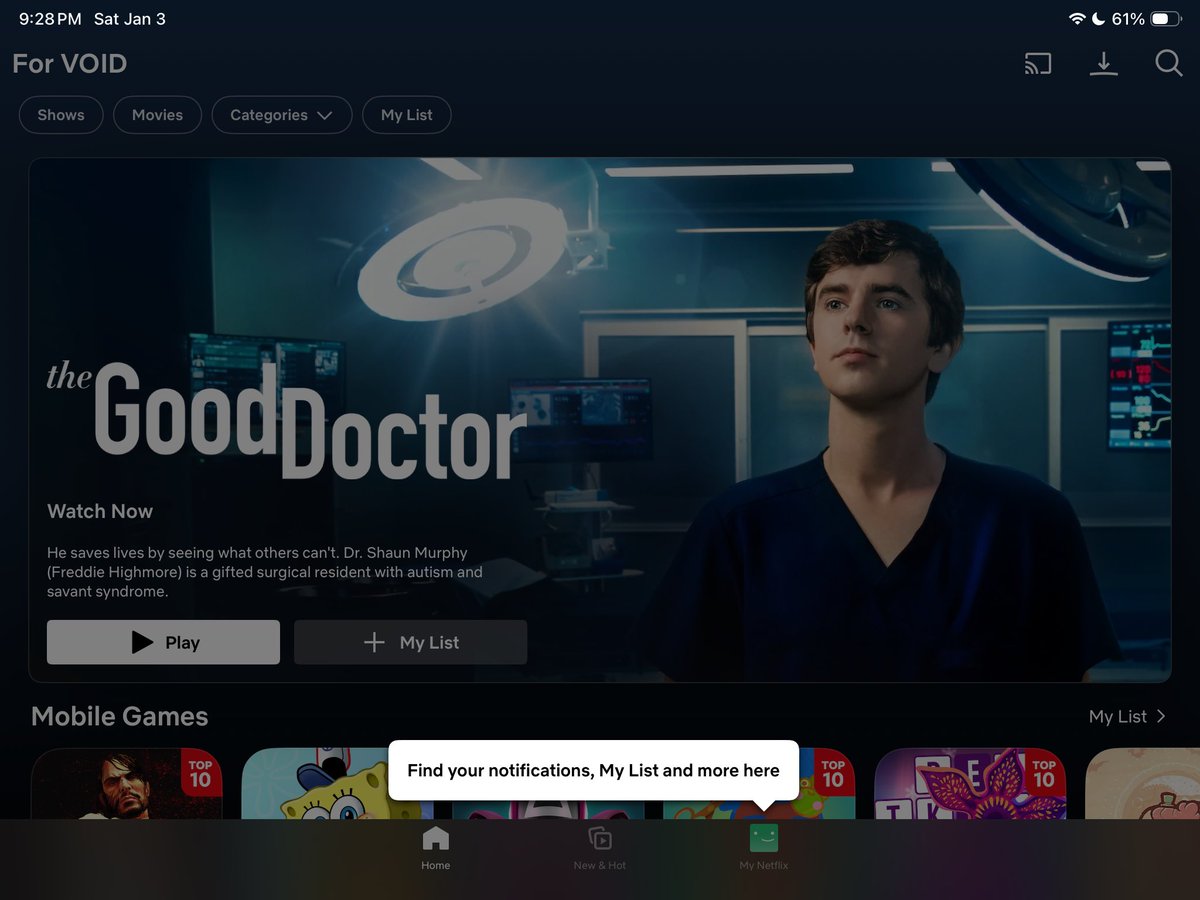Open the Search magnifier icon
Viewport: 1200px width, 900px height.
pos(1169,64)
